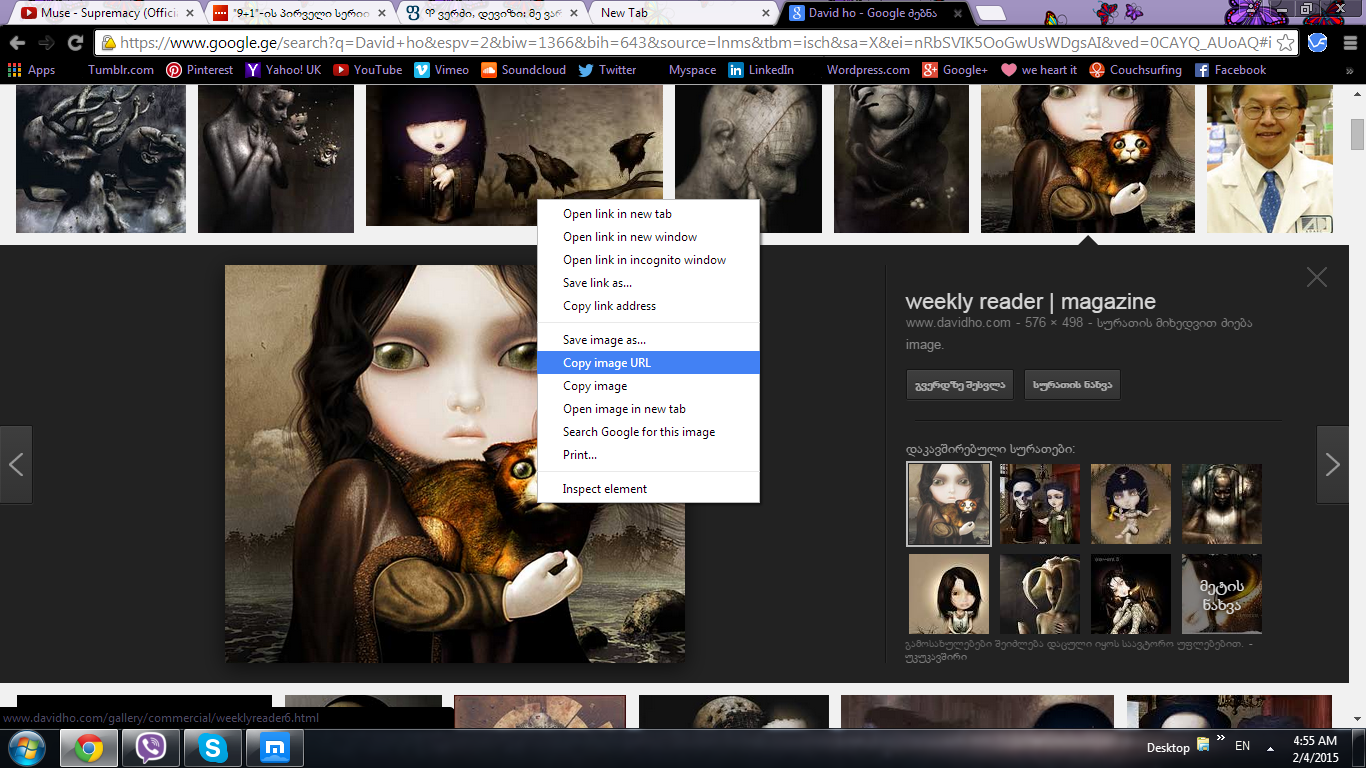
Task: Click the EN language indicator
Action: tap(1243, 746)
